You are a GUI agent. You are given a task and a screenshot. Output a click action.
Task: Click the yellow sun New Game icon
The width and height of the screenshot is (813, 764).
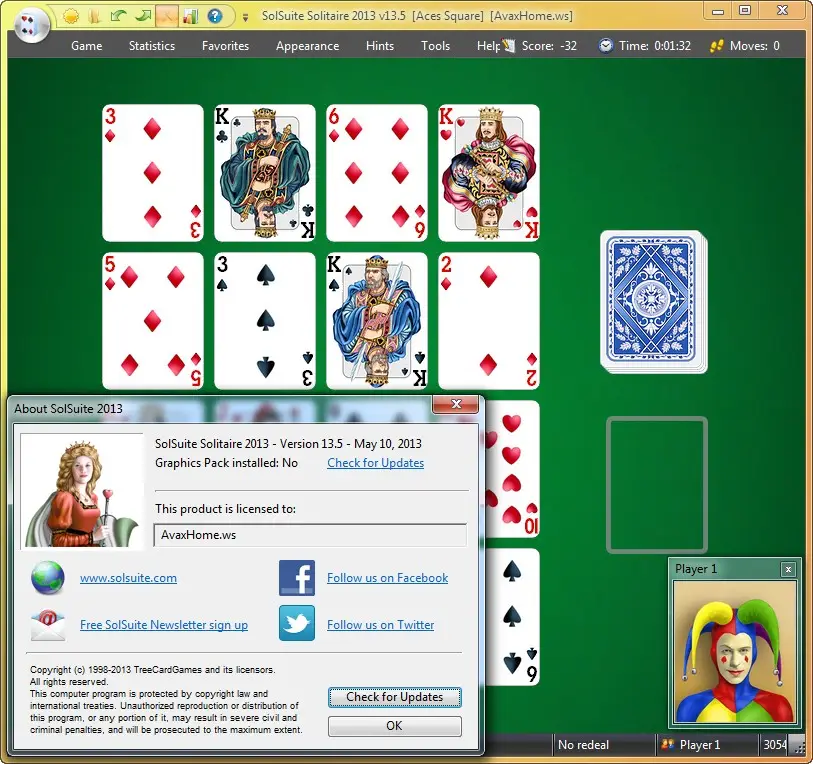click(71, 16)
